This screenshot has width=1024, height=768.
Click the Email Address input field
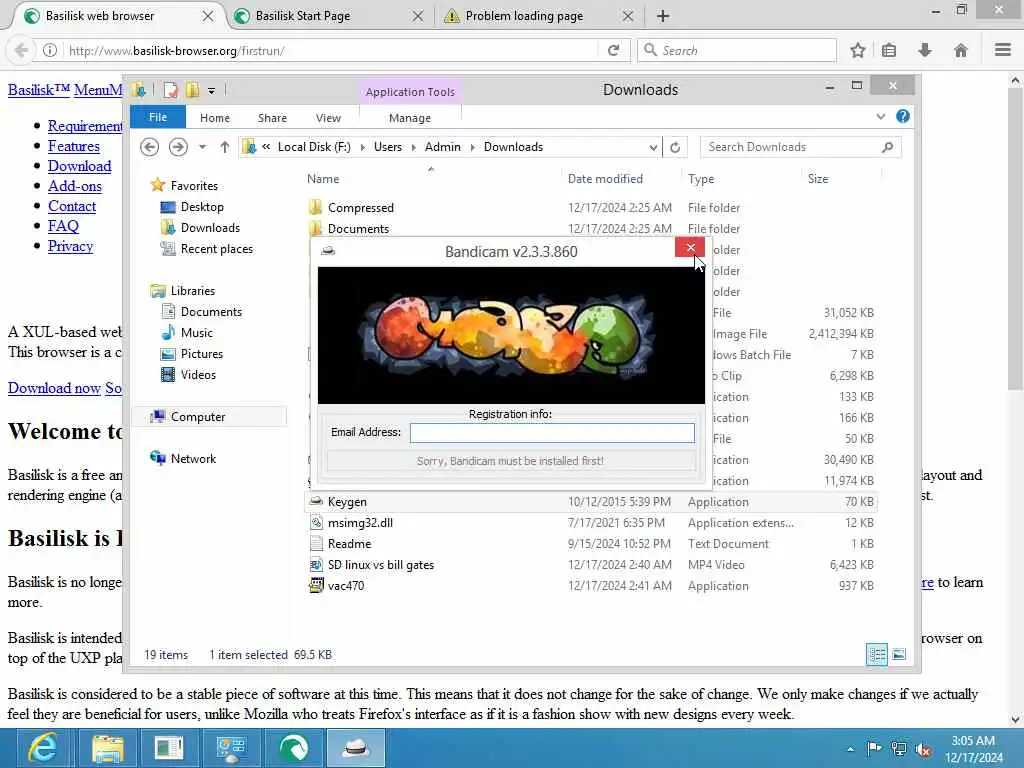pyautogui.click(x=552, y=432)
